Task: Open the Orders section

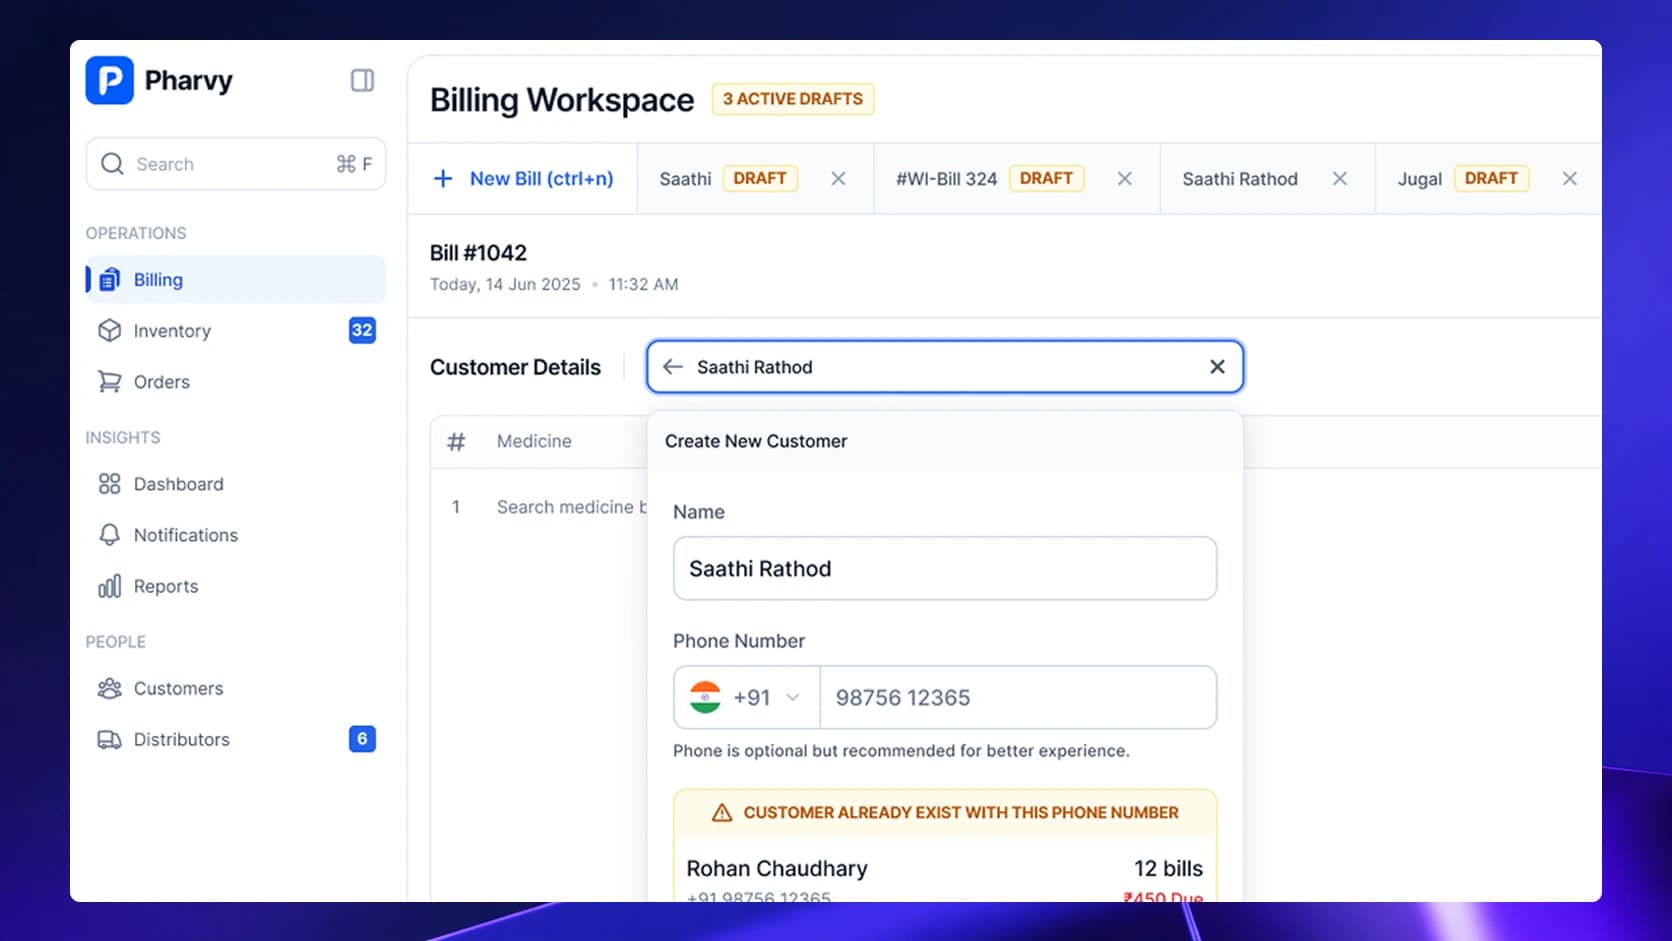Action: [236, 382]
